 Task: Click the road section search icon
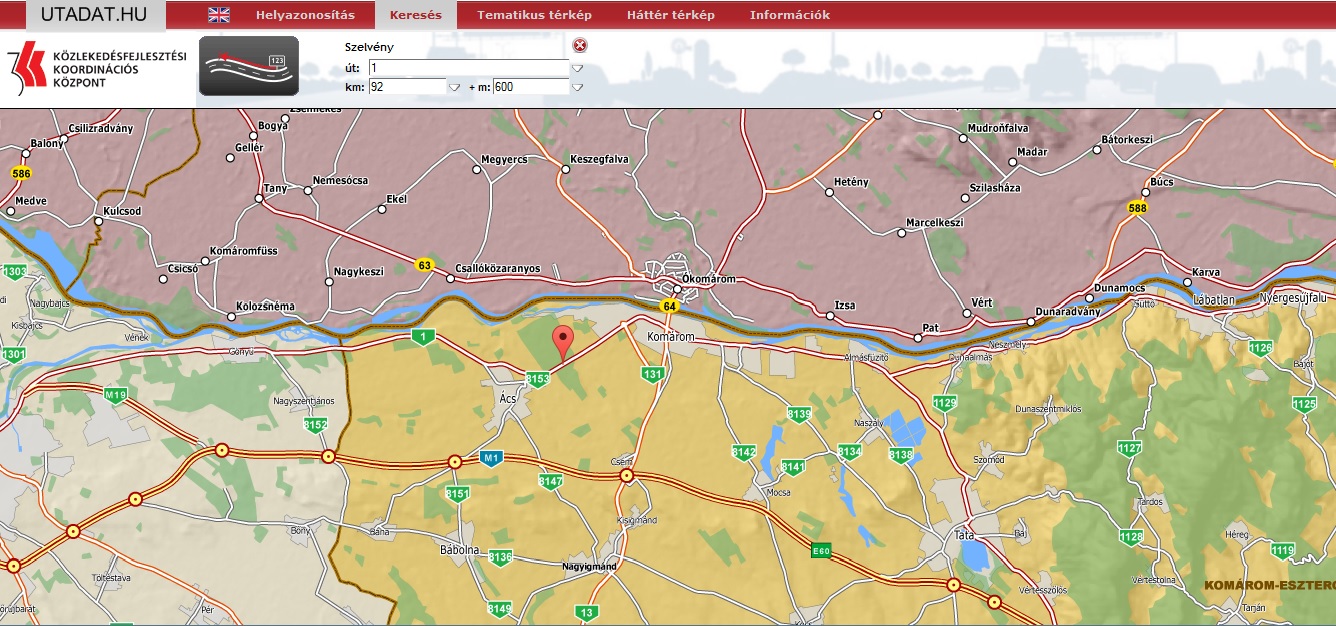pyautogui.click(x=249, y=66)
